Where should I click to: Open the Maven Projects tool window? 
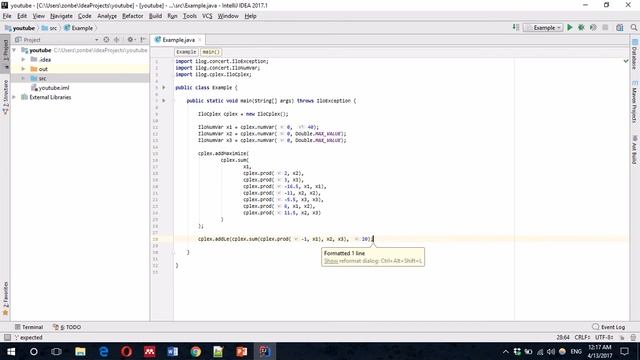pyautogui.click(x=635, y=102)
